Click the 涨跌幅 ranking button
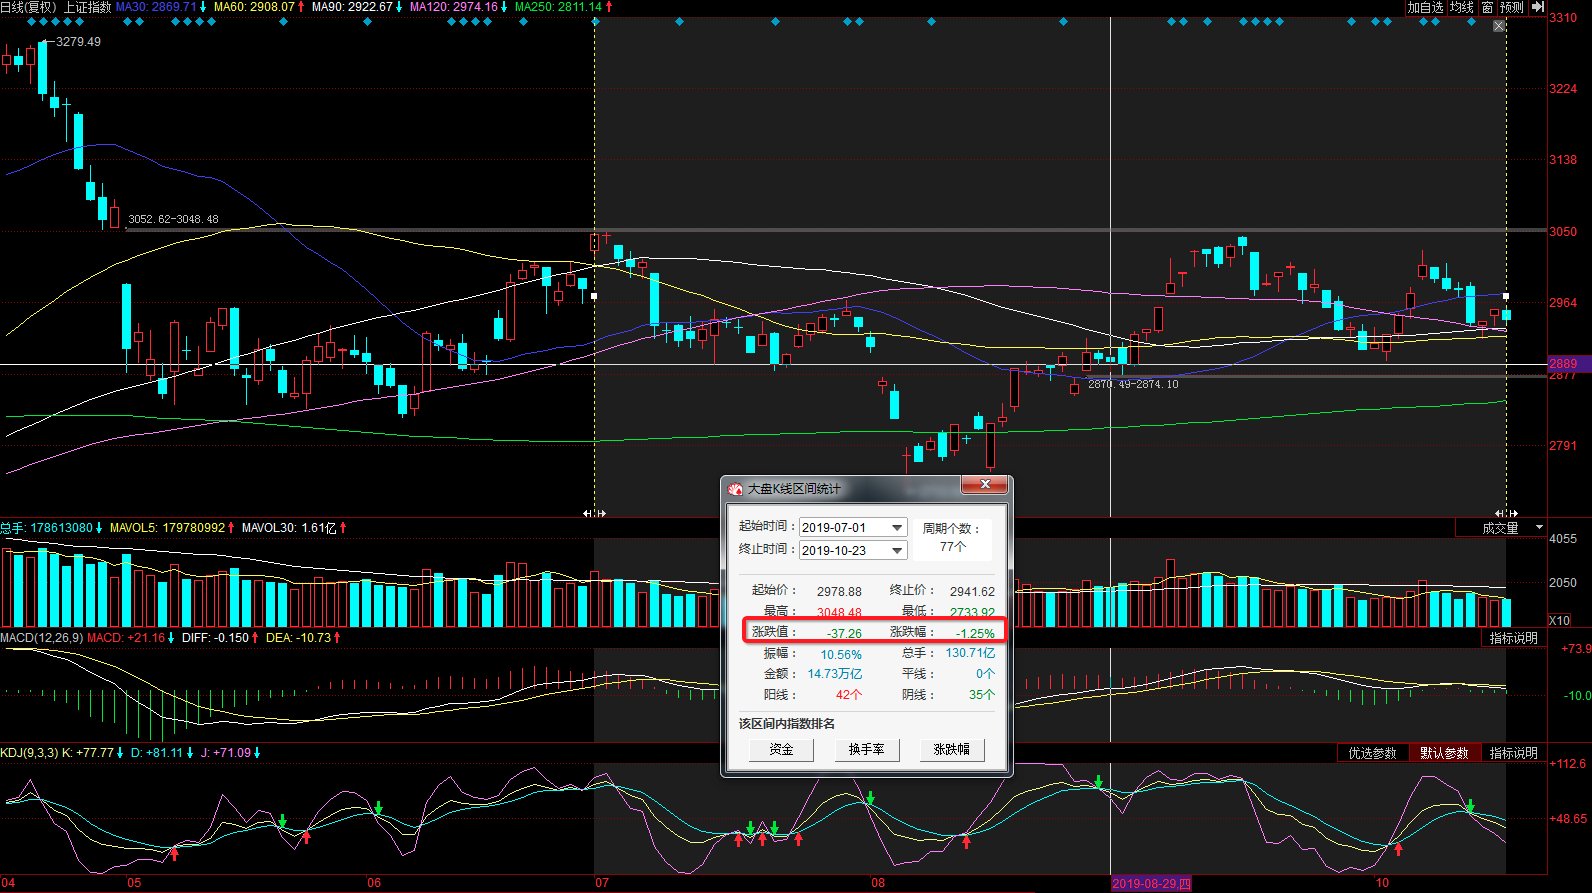This screenshot has width=1592, height=893. tap(951, 749)
